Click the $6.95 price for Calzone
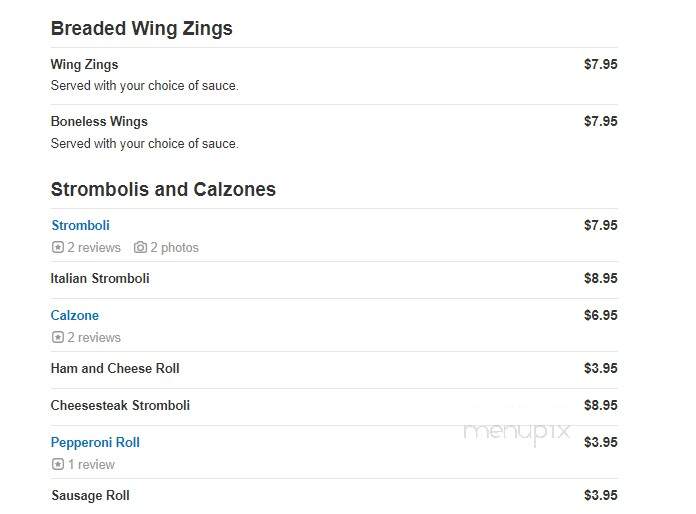This screenshot has width=696, height=514. (601, 315)
